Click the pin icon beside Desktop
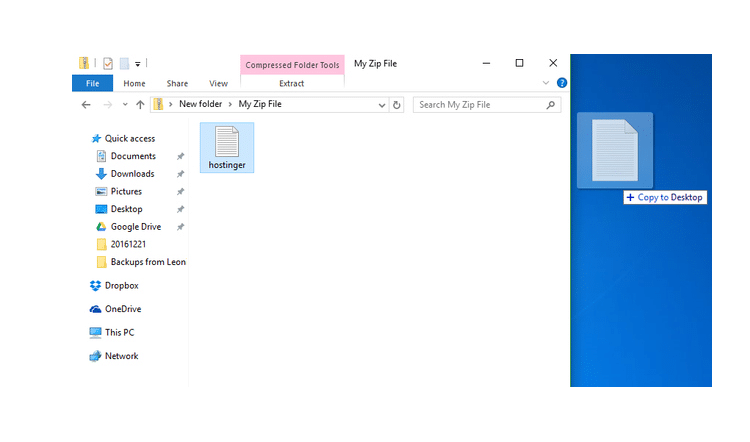The height and width of the screenshot is (442, 750). point(180,210)
